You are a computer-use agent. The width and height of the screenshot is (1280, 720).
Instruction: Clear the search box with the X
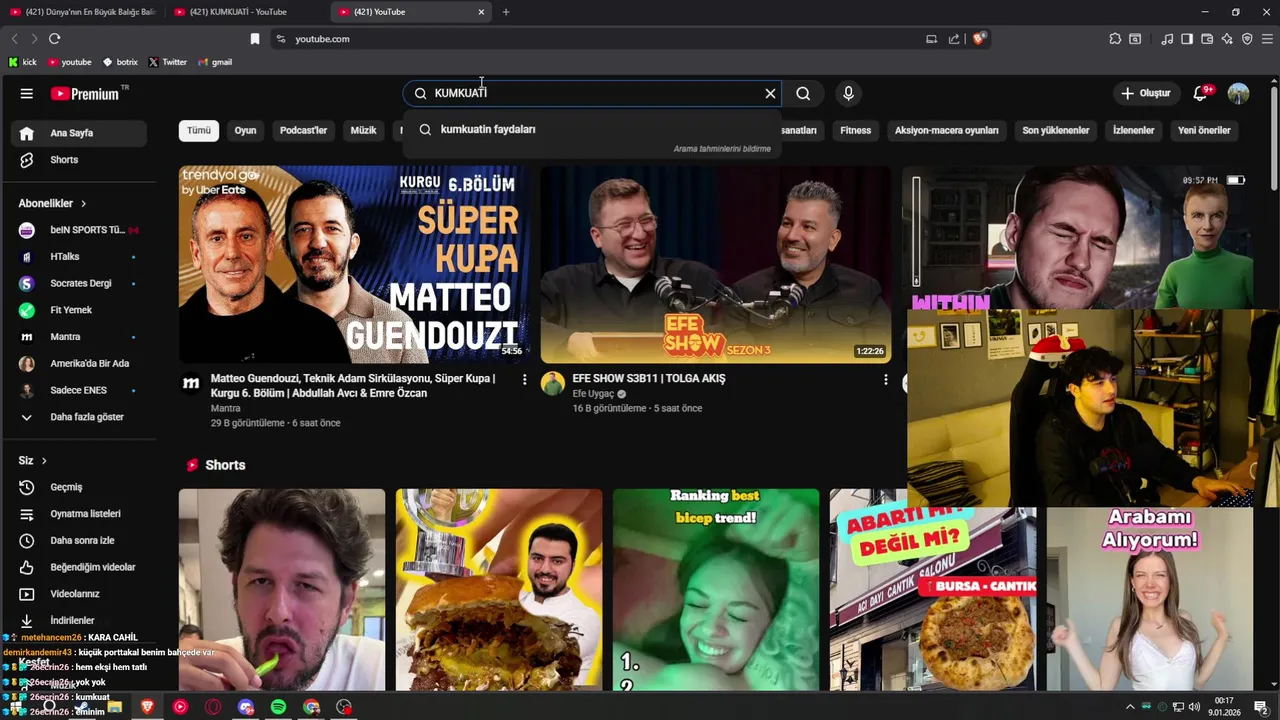click(x=770, y=93)
